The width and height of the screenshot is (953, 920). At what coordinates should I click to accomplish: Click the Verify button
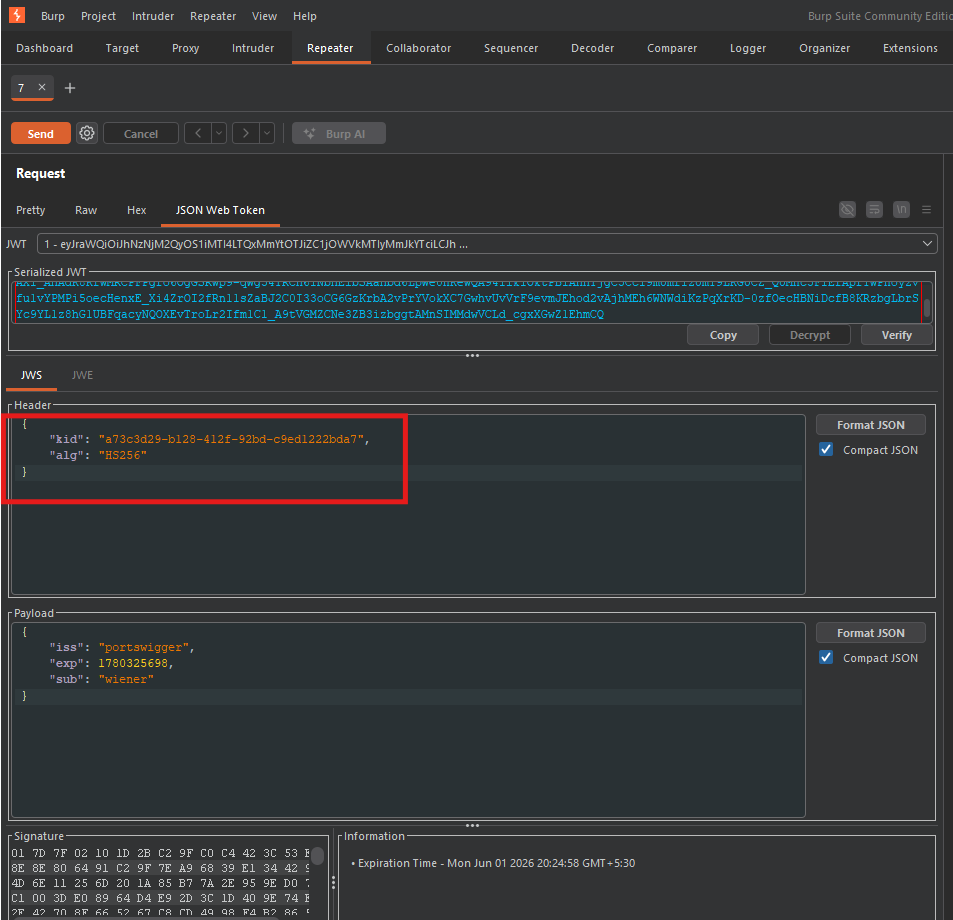pos(896,335)
